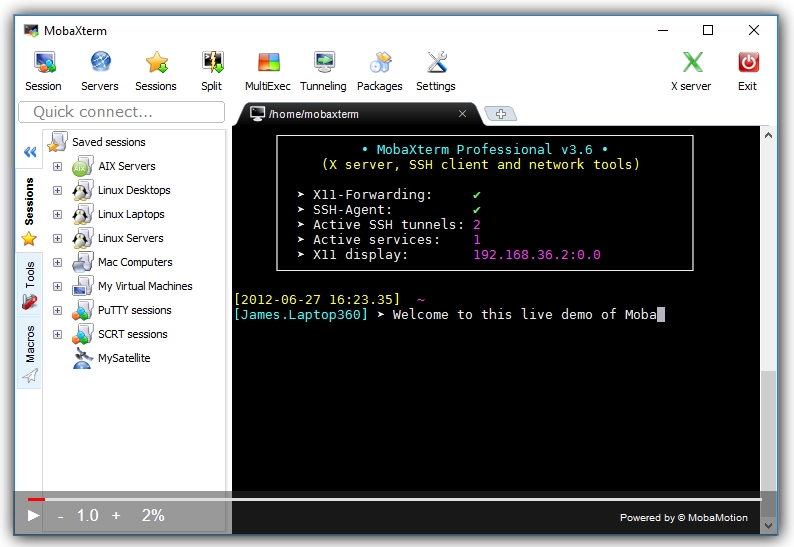This screenshot has height=547, width=794.
Task: Open the Tunneling tool
Action: click(323, 64)
